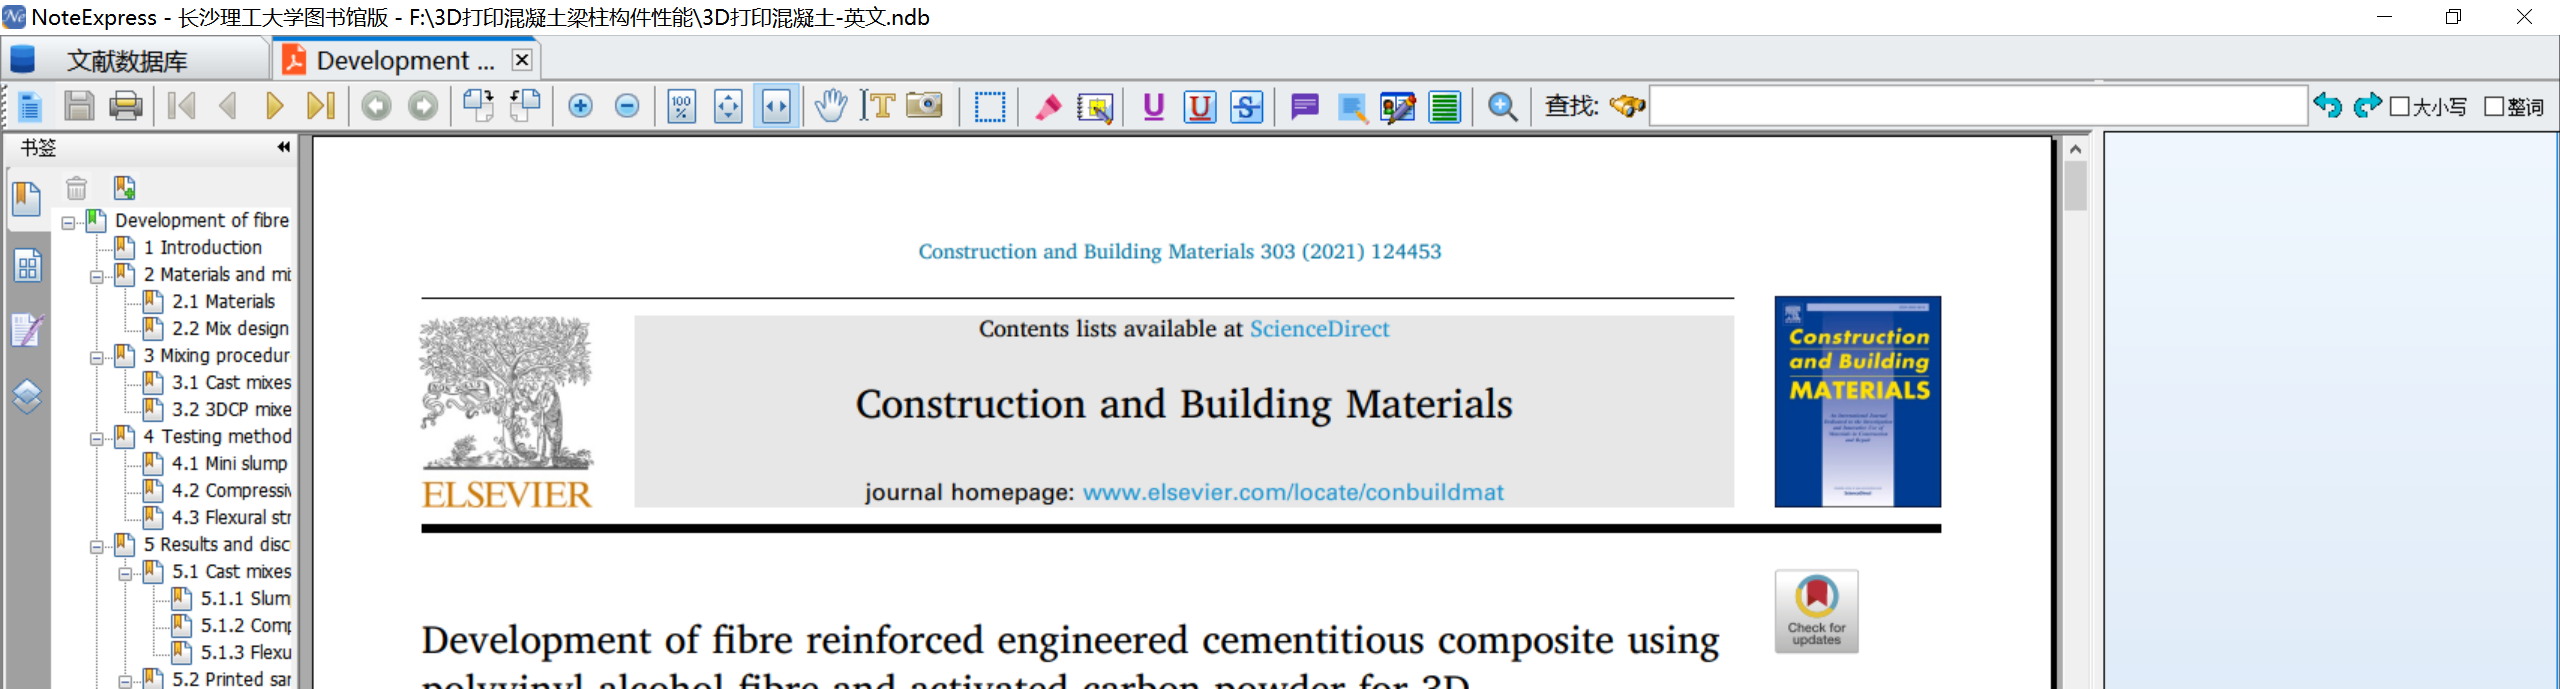Delete bookmark using the trash icon

pos(77,187)
